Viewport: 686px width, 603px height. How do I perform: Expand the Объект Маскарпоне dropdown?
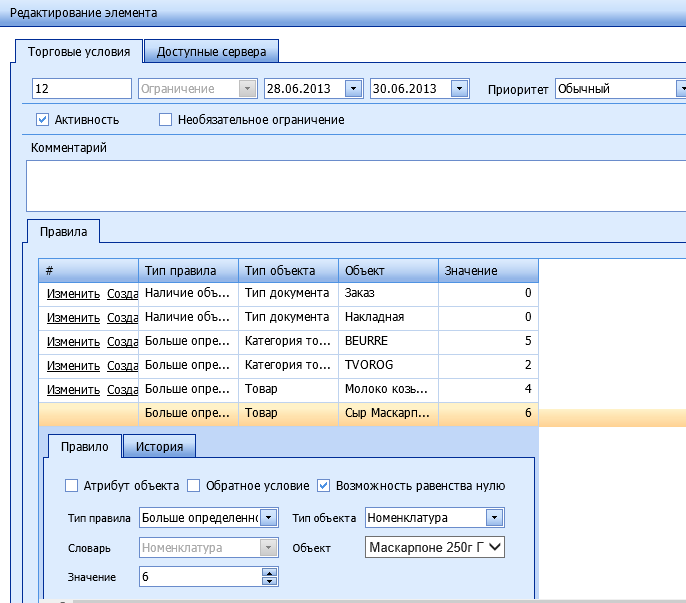pyautogui.click(x=494, y=547)
